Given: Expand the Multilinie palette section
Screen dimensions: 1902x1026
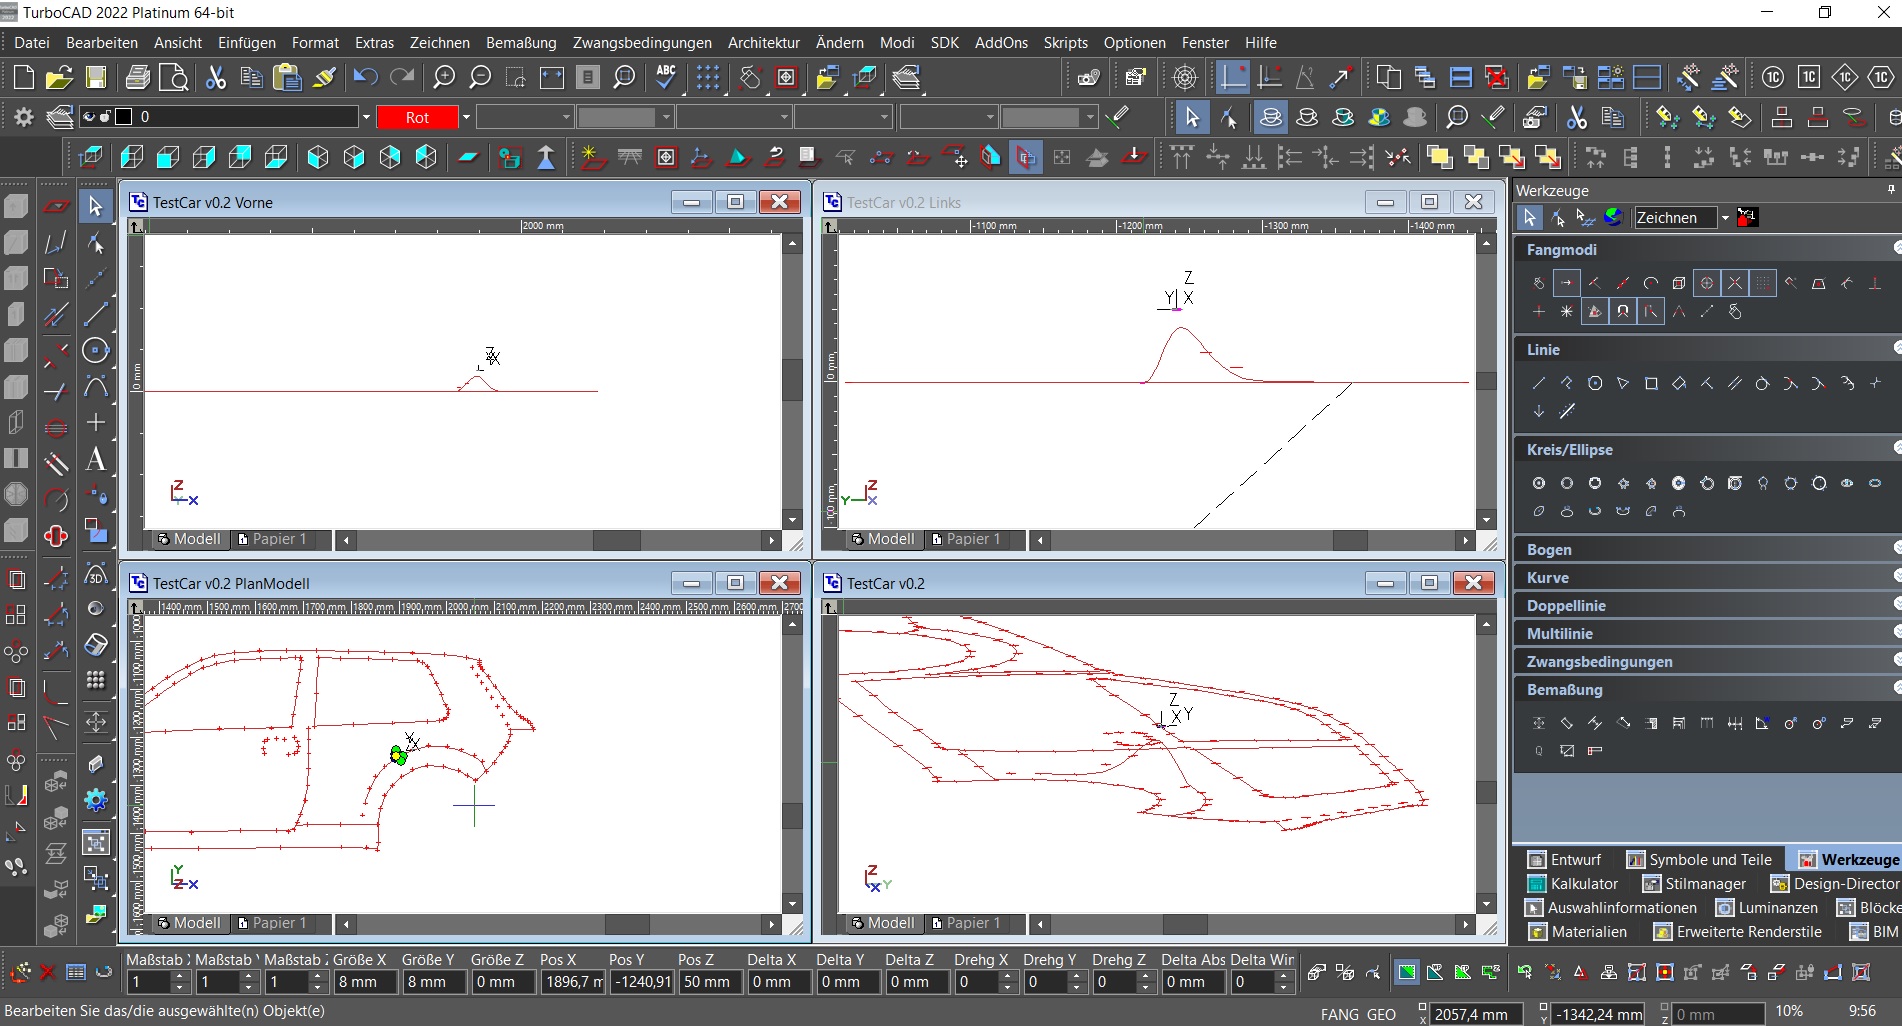Looking at the screenshot, I should (x=1896, y=632).
